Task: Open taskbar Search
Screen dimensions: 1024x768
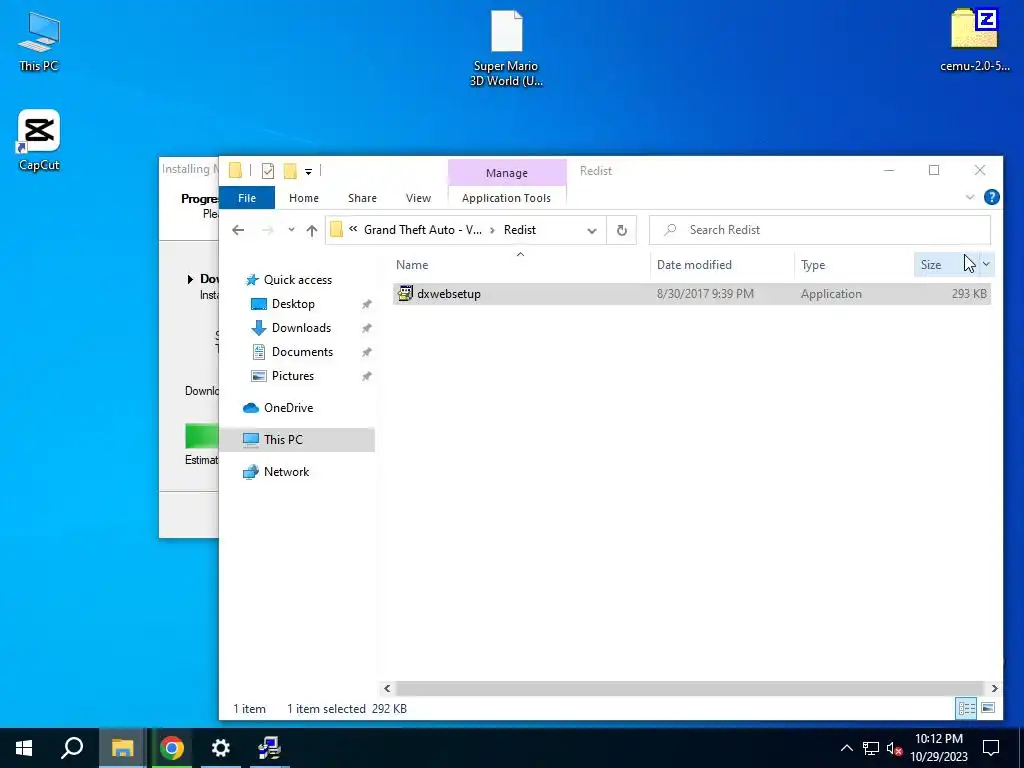Action: [x=72, y=748]
